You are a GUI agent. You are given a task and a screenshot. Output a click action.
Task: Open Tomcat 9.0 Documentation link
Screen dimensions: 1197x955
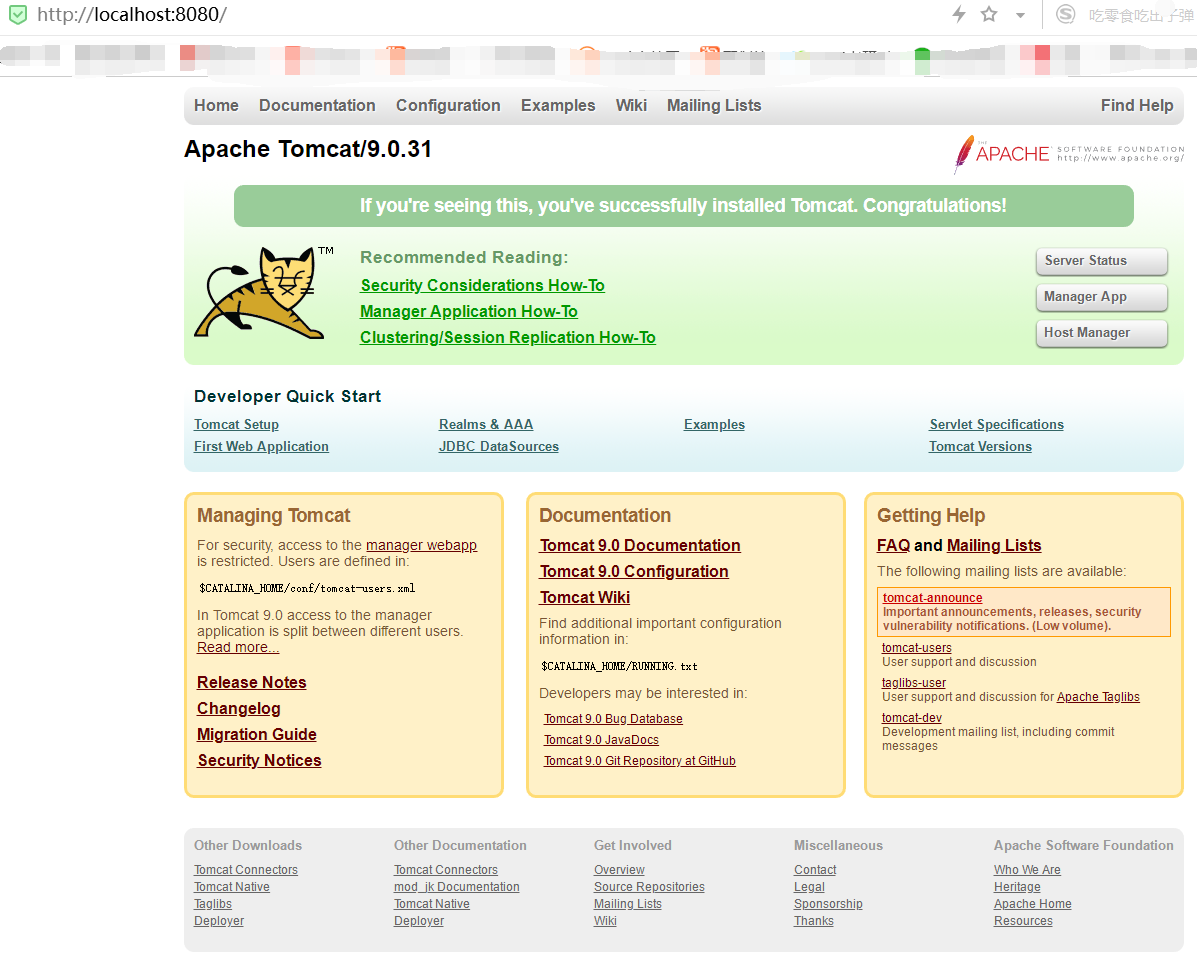pos(640,546)
